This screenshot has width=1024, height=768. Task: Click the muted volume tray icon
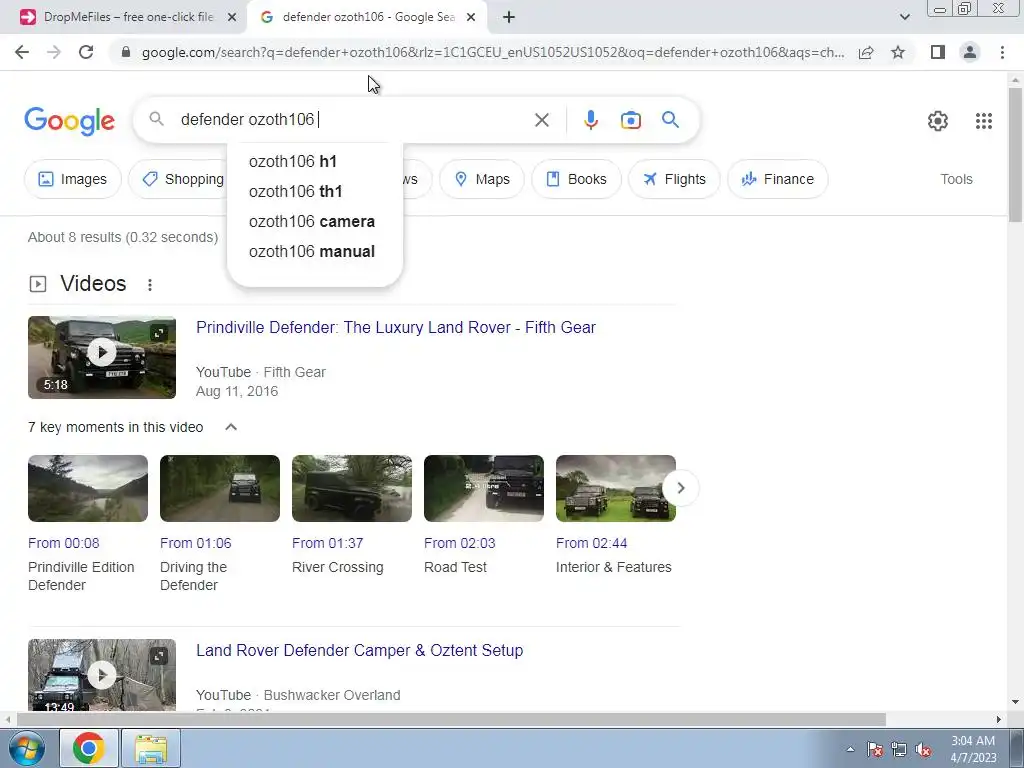pyautogui.click(x=923, y=749)
